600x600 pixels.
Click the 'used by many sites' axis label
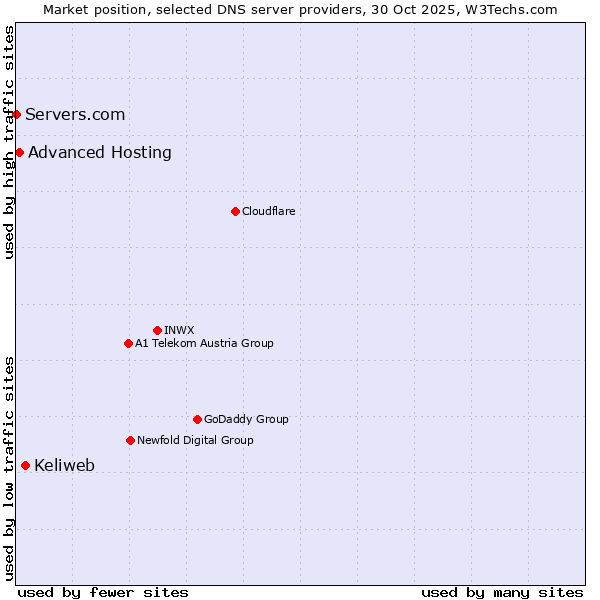(502, 592)
